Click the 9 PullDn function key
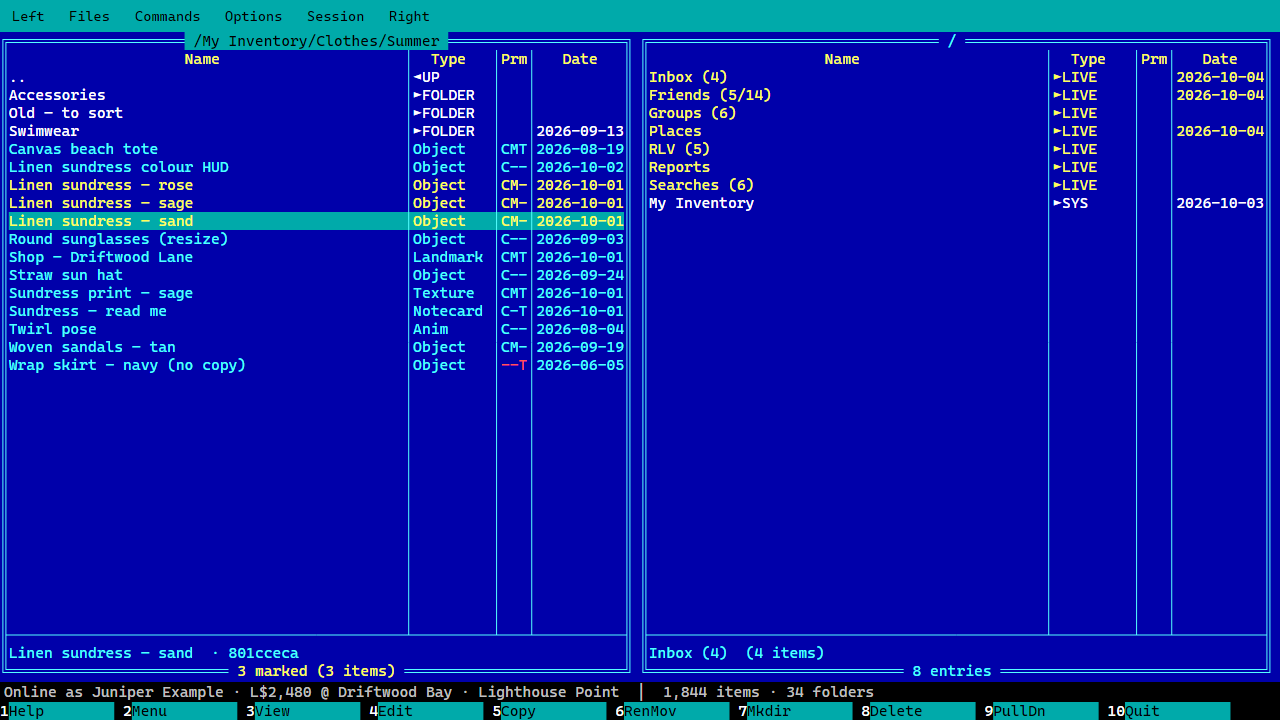 click(1041, 711)
